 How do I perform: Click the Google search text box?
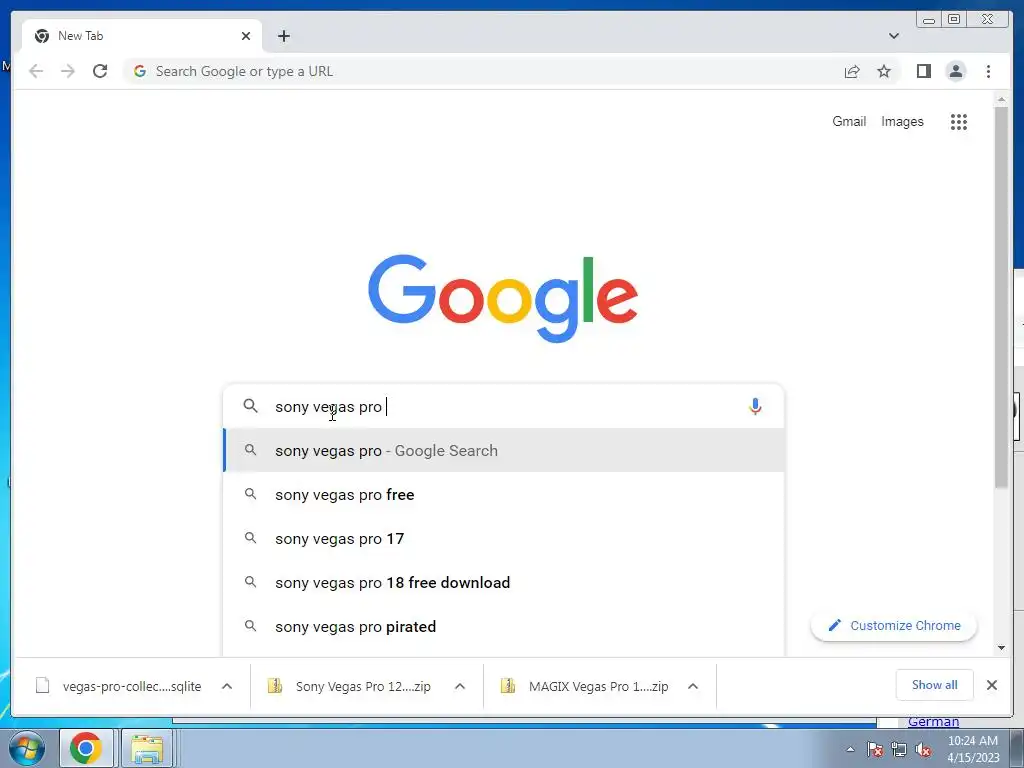tap(503, 406)
